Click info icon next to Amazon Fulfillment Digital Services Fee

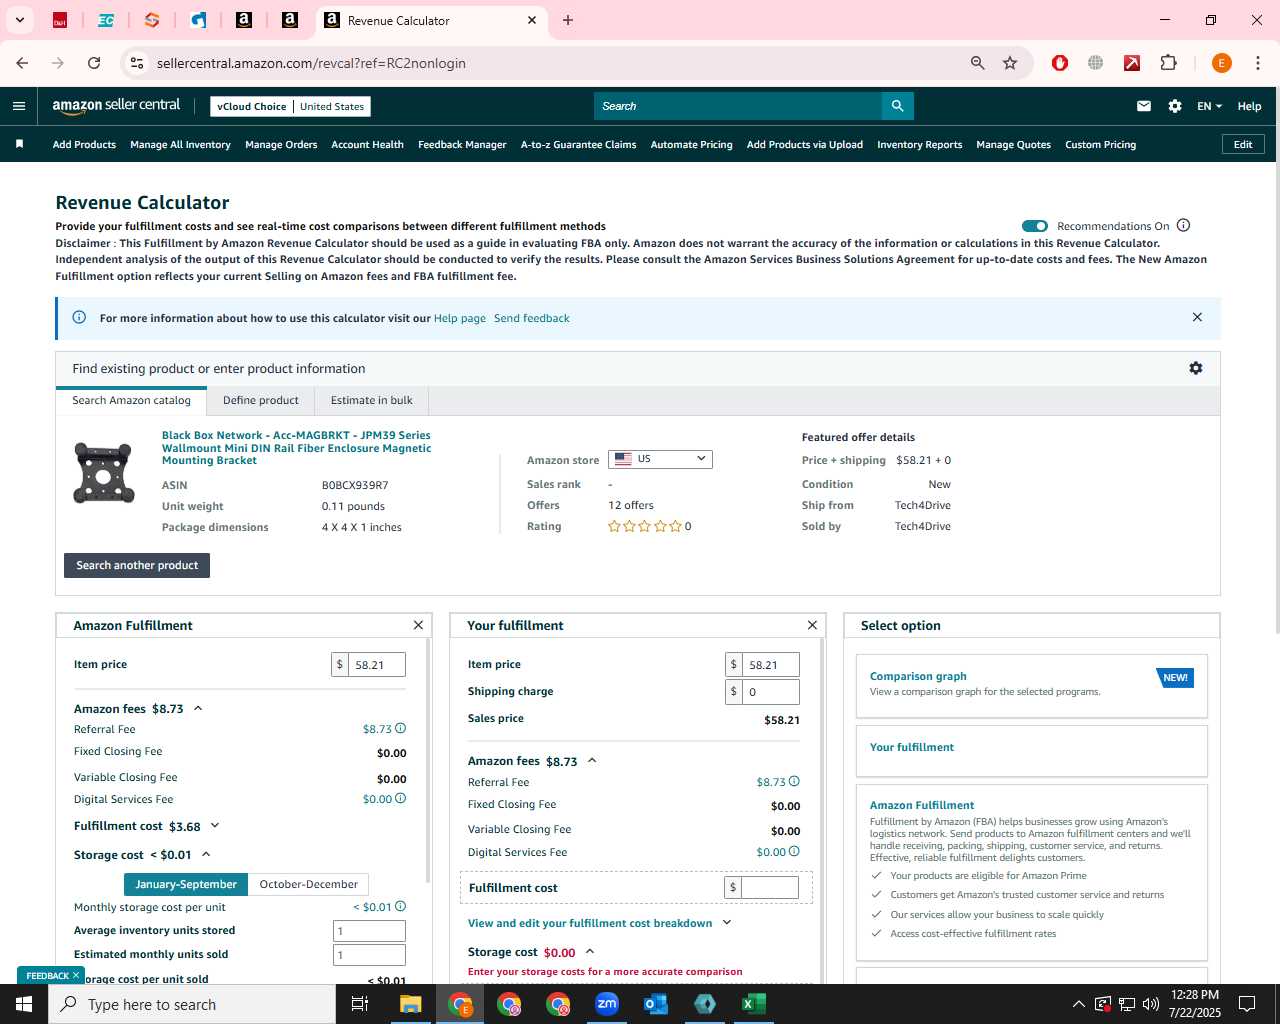(x=401, y=798)
